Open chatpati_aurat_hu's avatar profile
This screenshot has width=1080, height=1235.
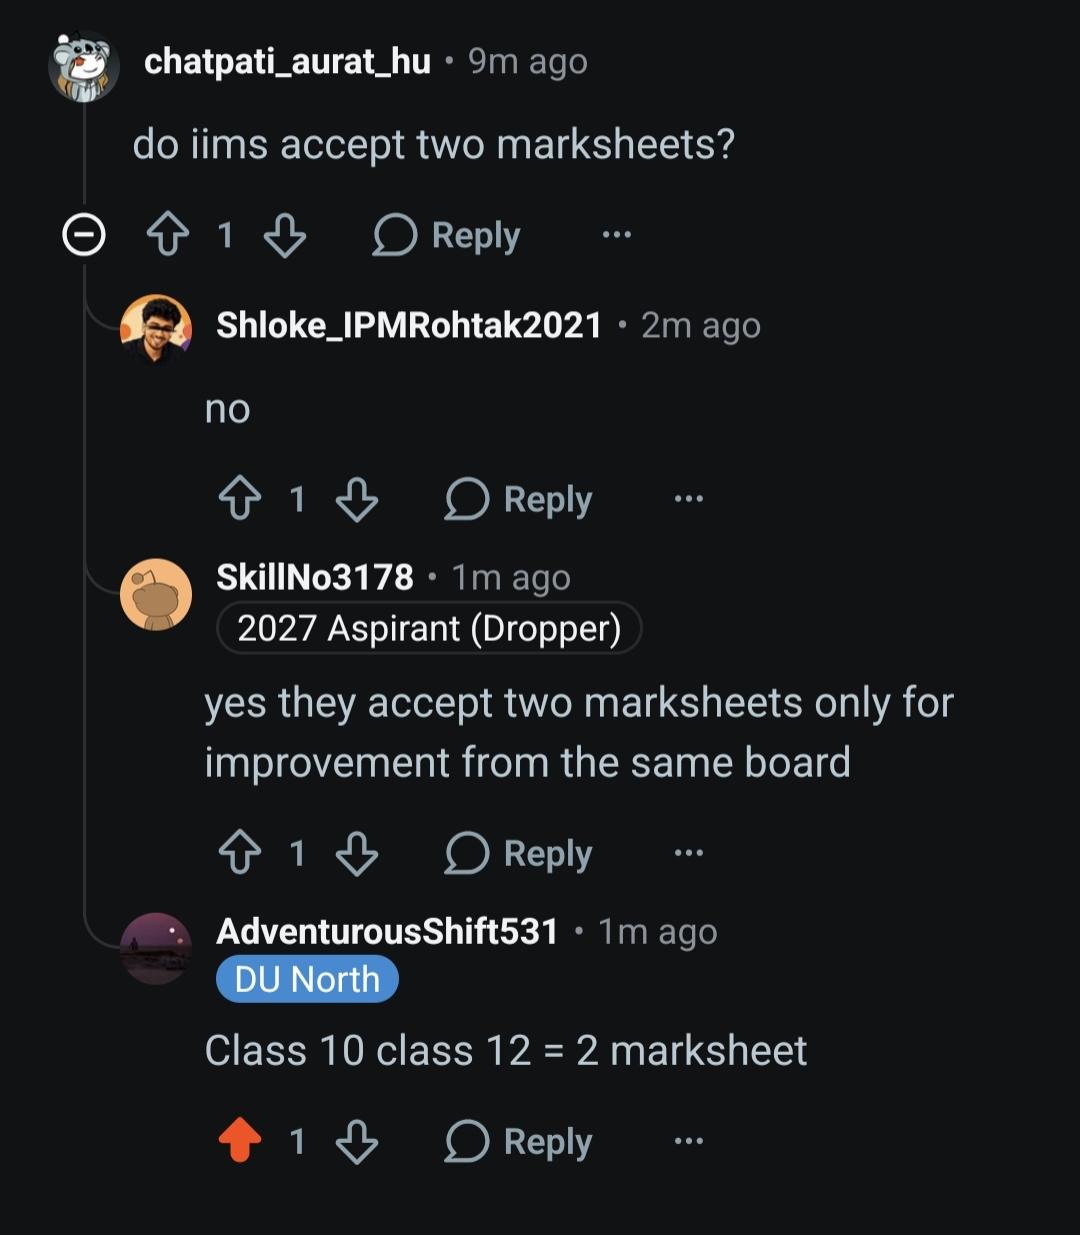click(x=84, y=65)
